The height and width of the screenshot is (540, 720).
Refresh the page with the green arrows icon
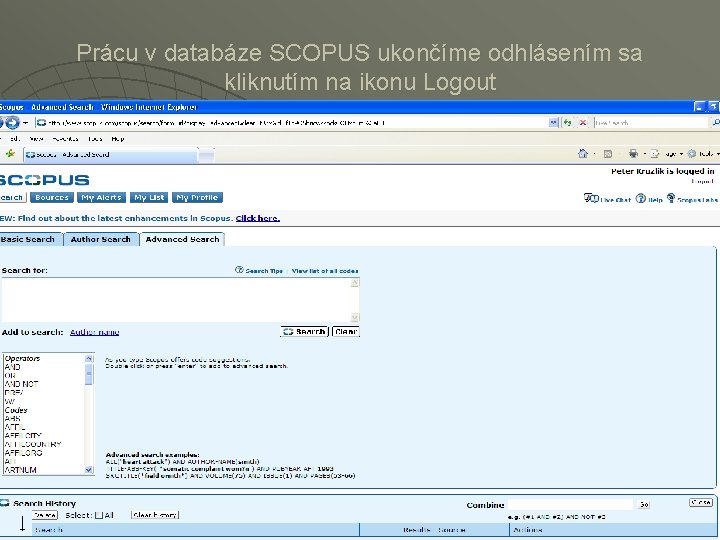(568, 123)
